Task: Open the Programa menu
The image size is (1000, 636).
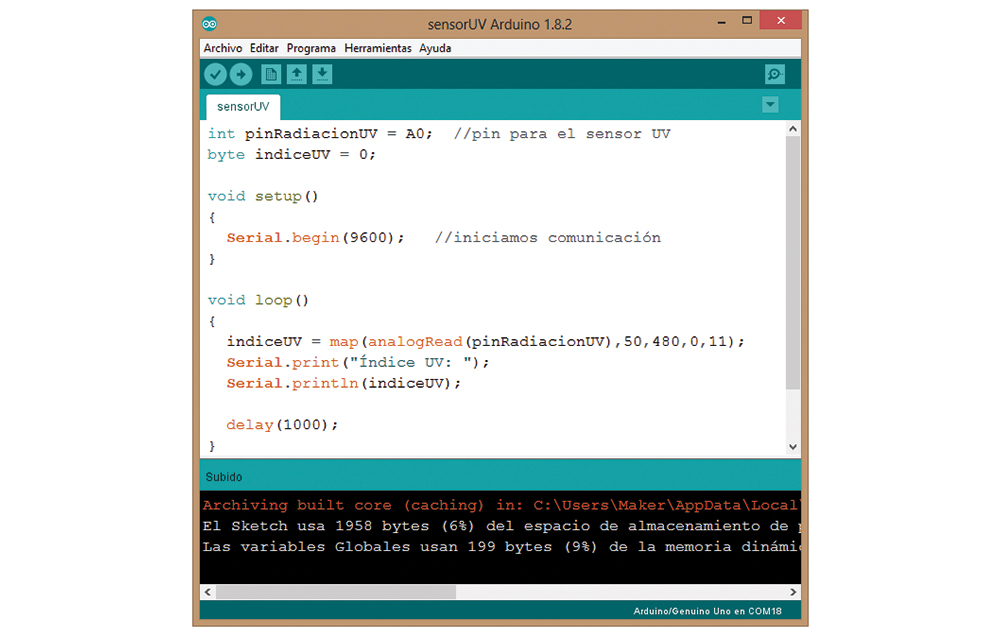Action: (x=311, y=48)
